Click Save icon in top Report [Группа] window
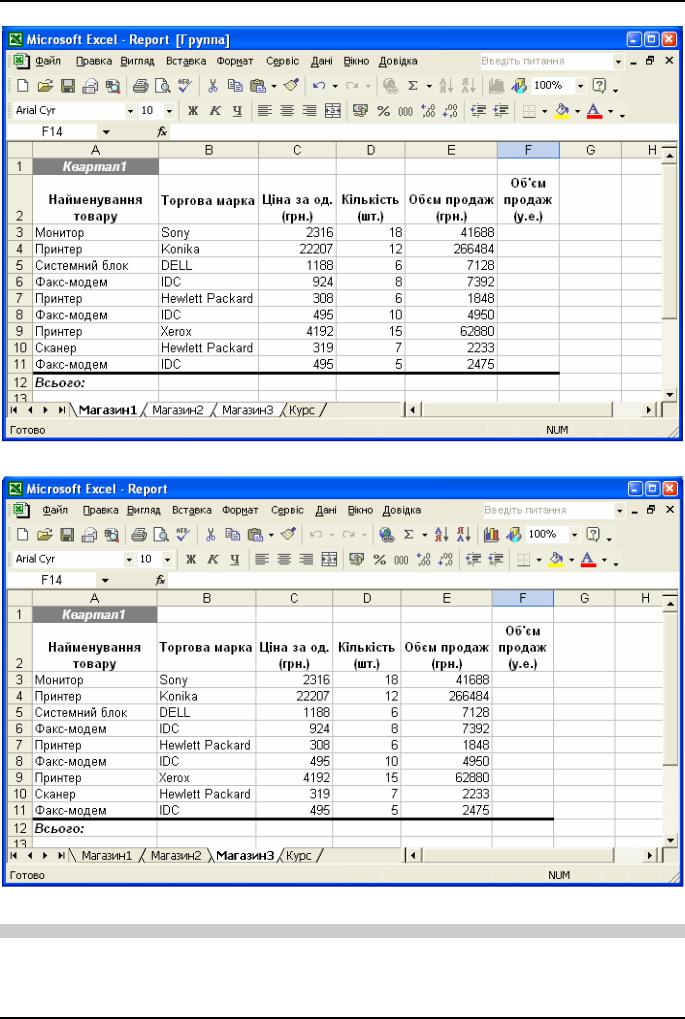The height and width of the screenshot is (1019, 685). coord(68,86)
